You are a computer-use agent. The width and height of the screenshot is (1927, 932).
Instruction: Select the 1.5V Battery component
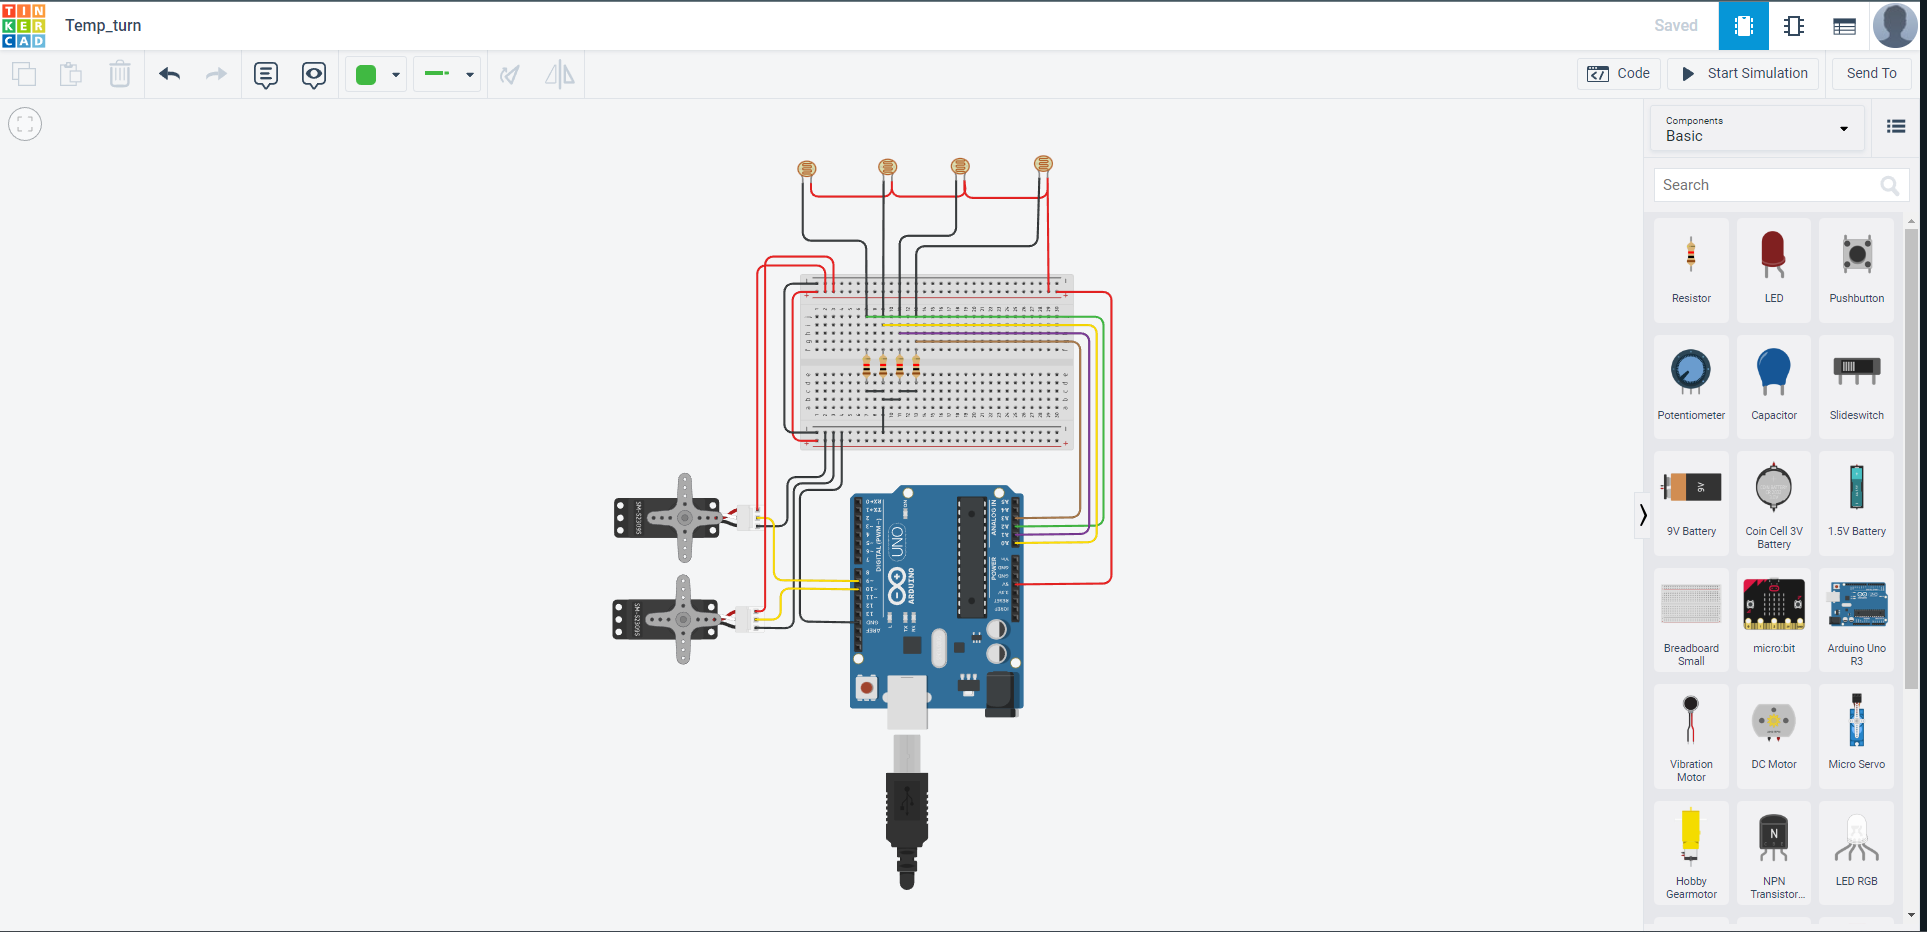tap(1857, 502)
